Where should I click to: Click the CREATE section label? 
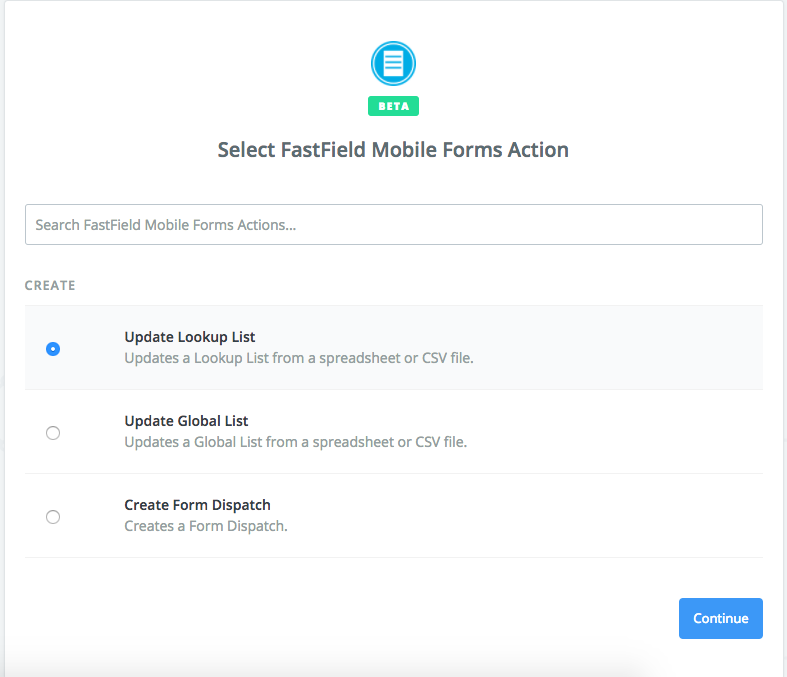click(x=50, y=285)
